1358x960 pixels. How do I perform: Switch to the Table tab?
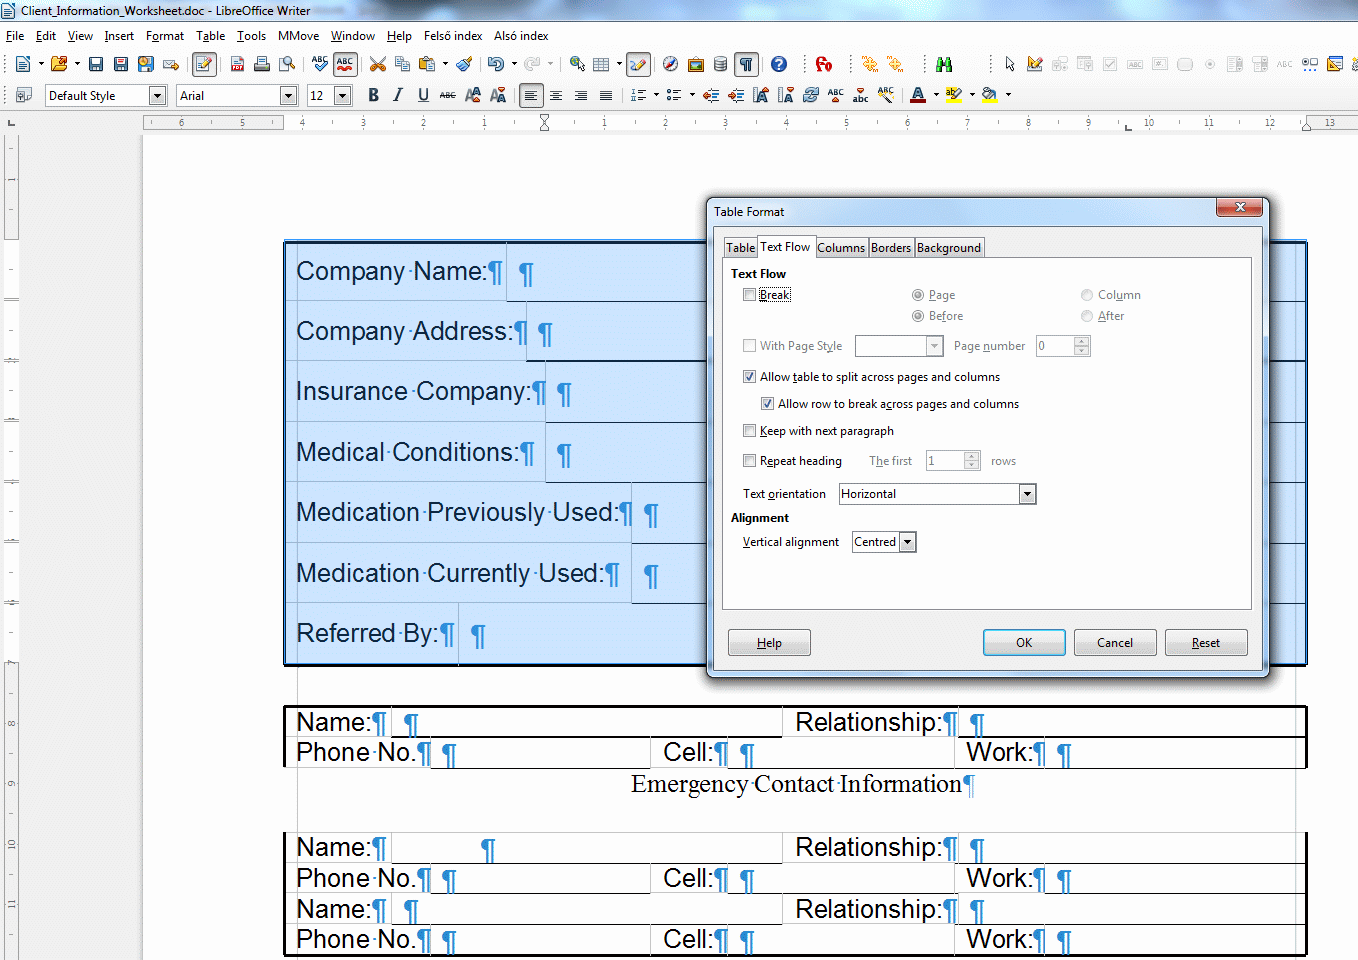[x=740, y=248]
